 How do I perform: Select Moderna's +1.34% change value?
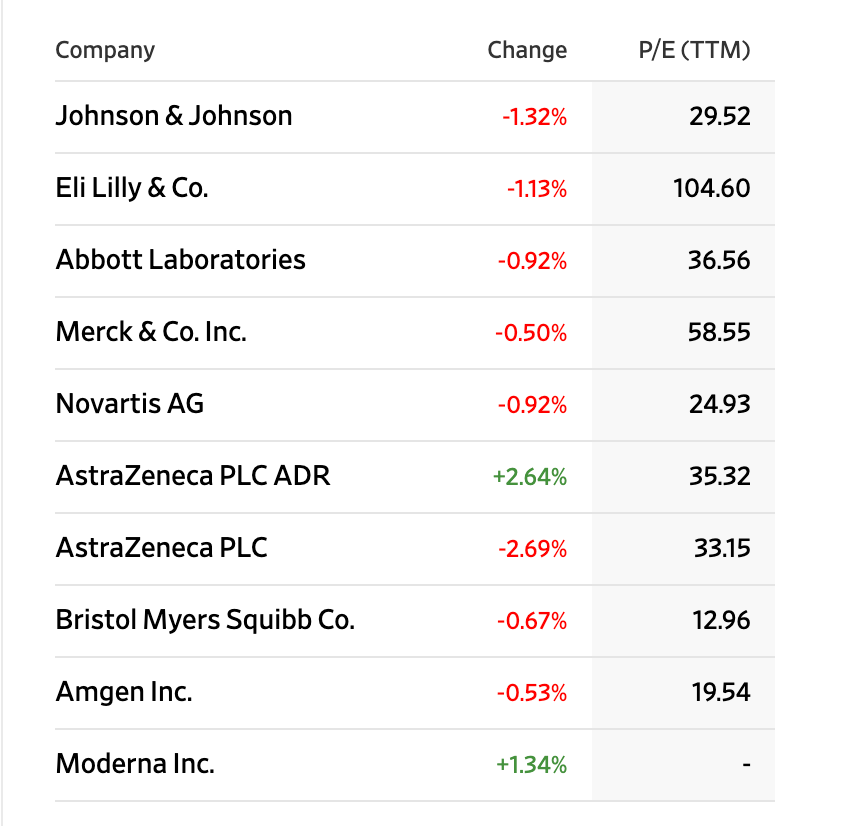531,765
